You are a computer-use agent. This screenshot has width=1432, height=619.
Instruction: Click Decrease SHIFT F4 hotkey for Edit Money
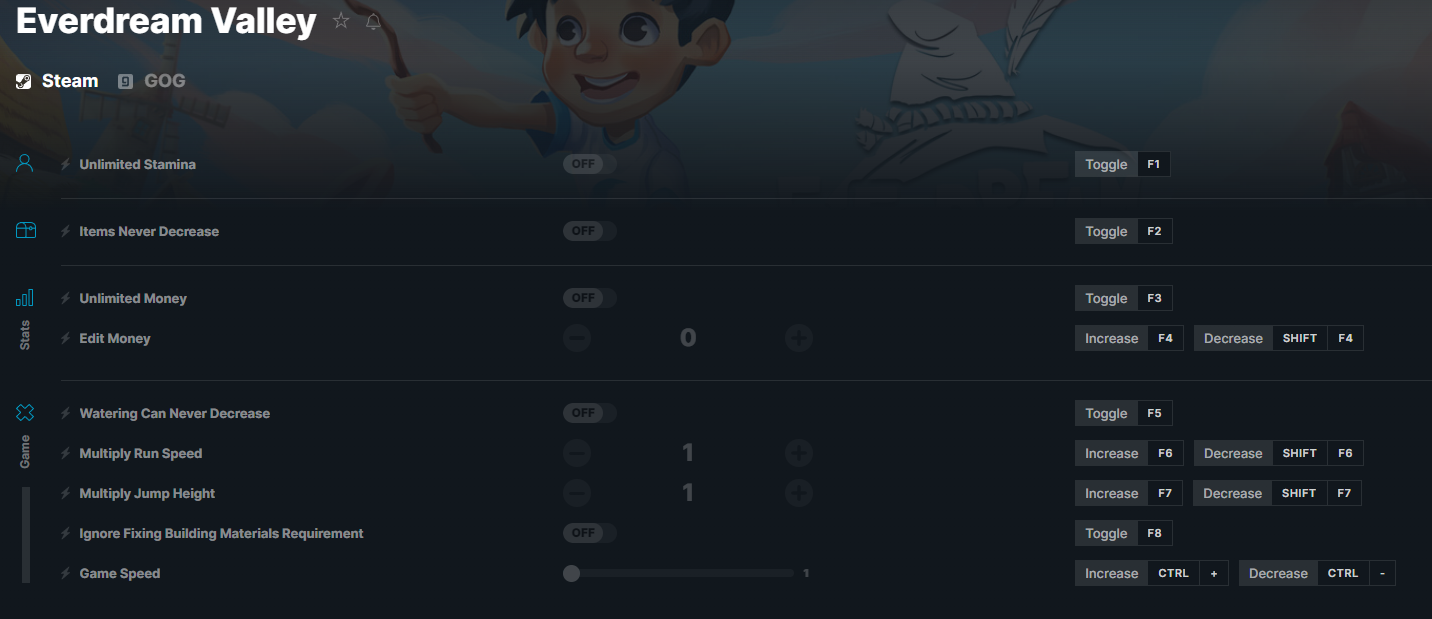pyautogui.click(x=1279, y=338)
